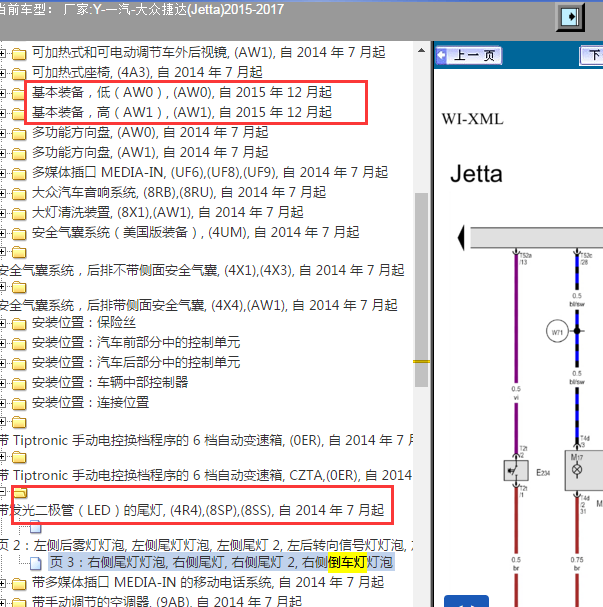Expand 安装位置：连接位置 tree node
The height and width of the screenshot is (607, 603).
point(2,404)
